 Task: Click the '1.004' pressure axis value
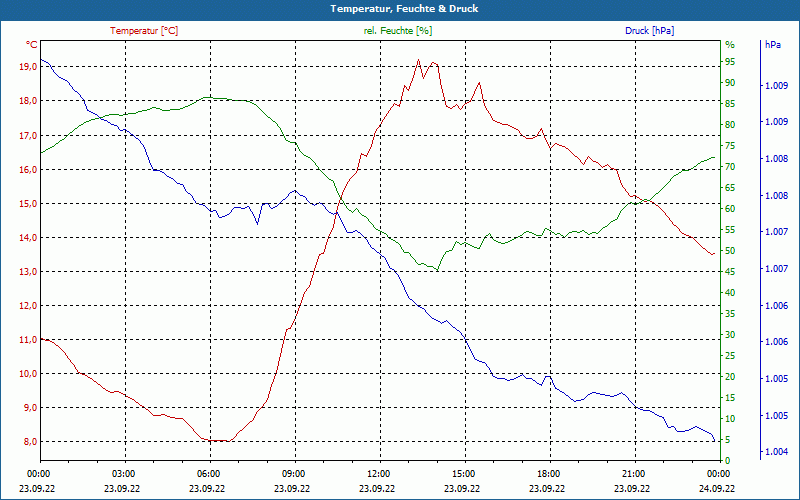777,452
